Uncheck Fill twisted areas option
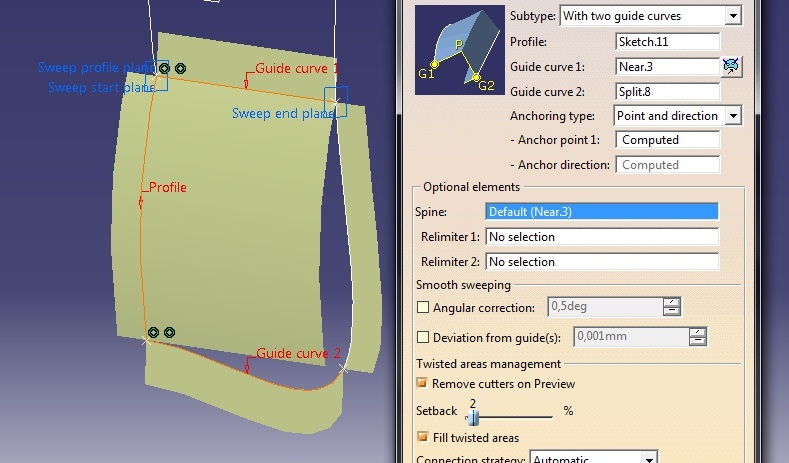789x463 pixels. coord(422,438)
